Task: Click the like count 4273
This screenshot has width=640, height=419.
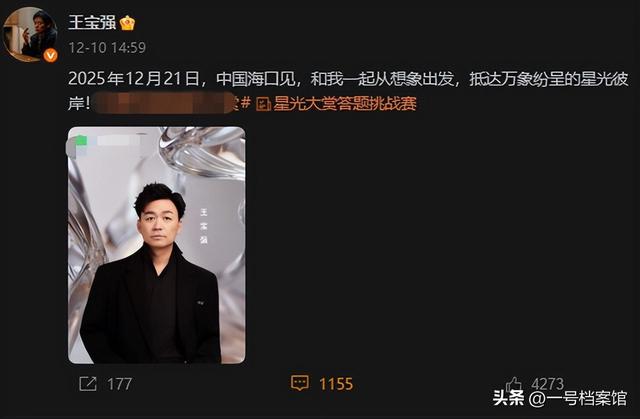Action: [548, 384]
